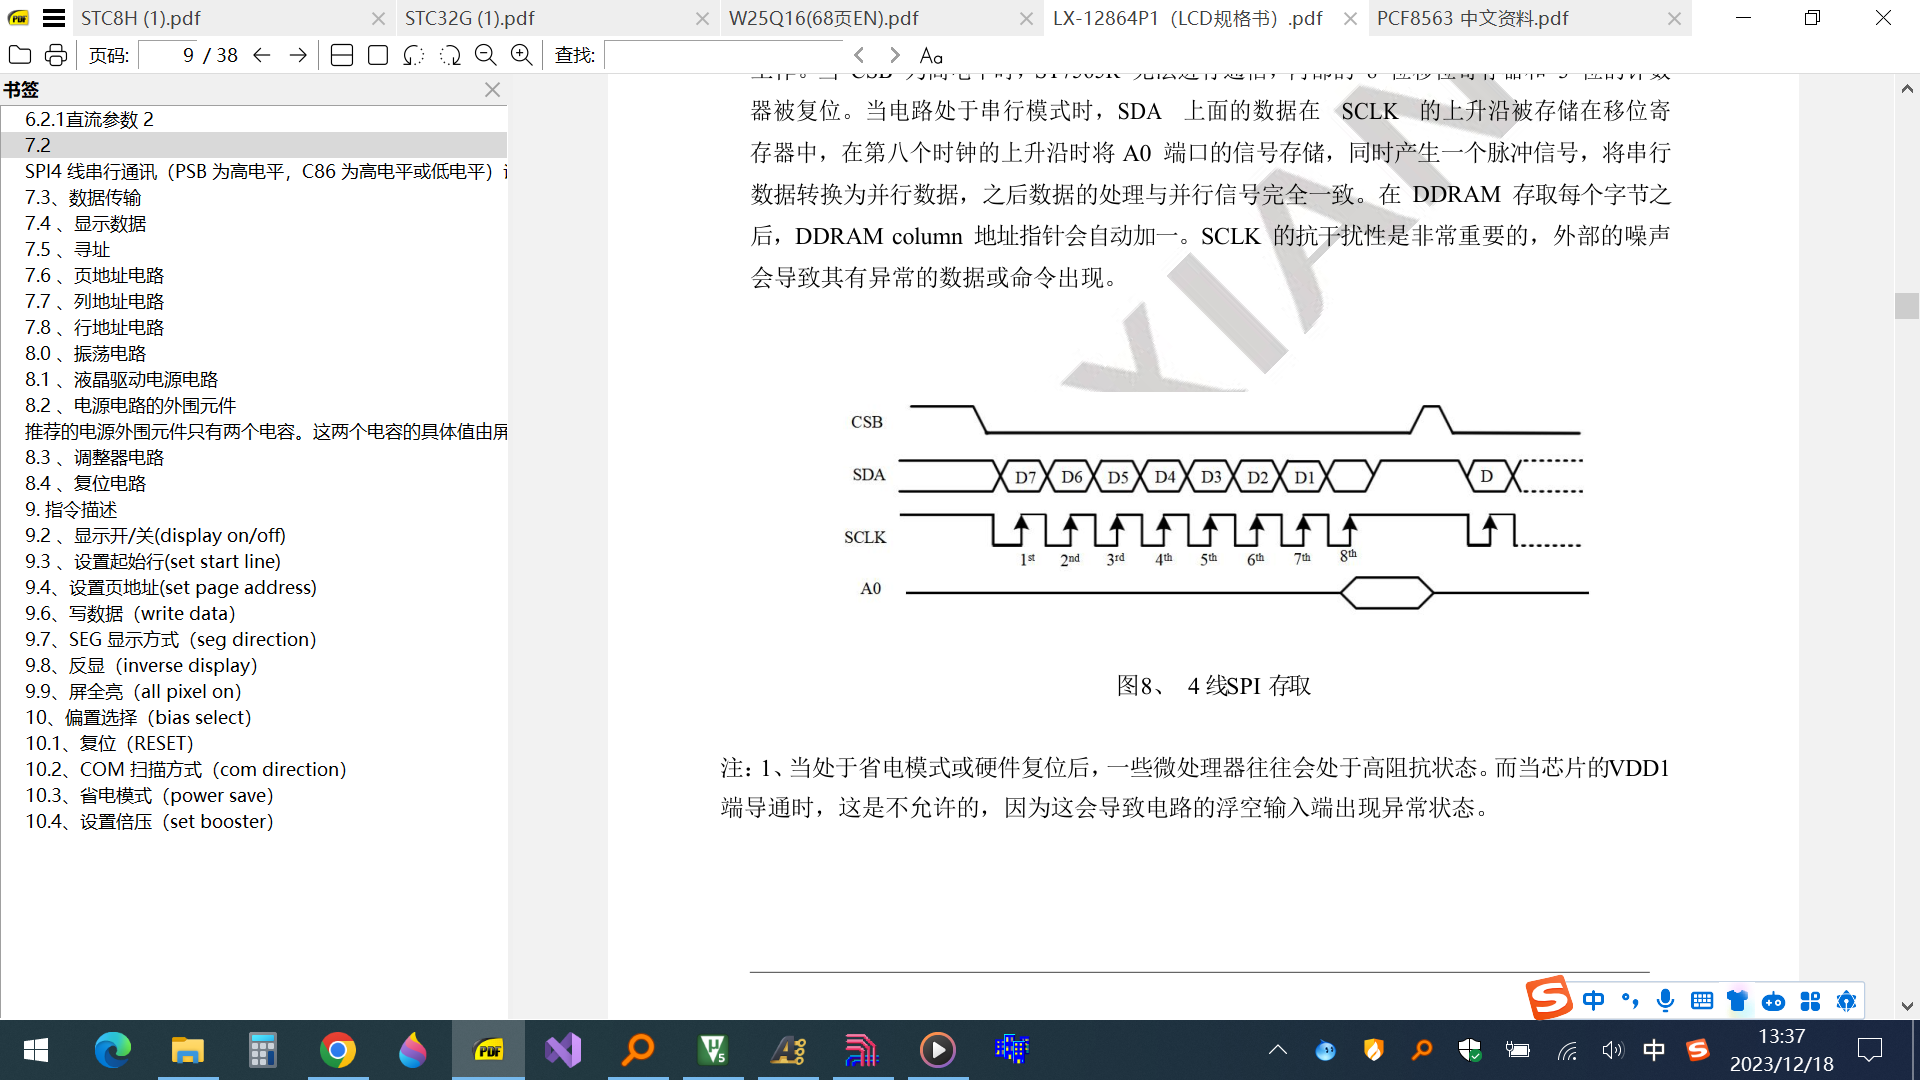Open bookmark 9. 指令描述
Viewport: 1920px width, 1080px height.
254,509
